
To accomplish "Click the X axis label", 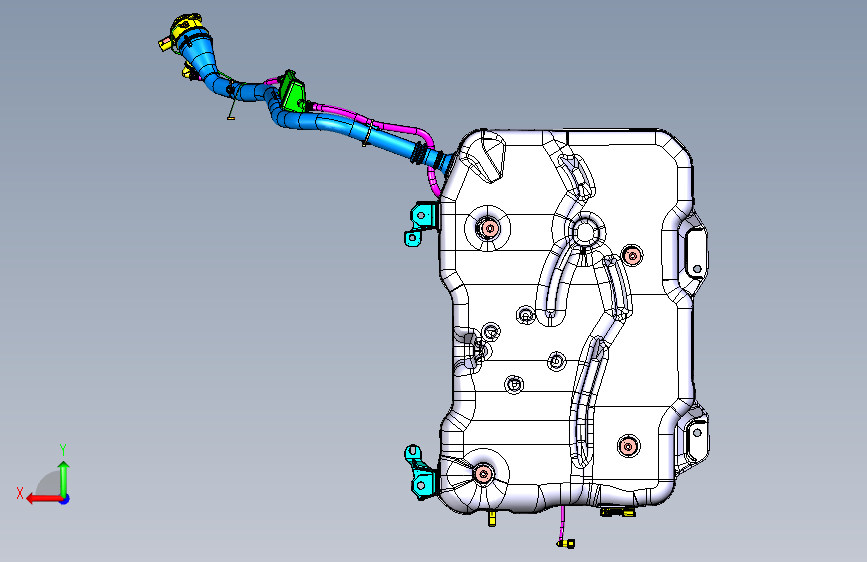I will (20, 493).
